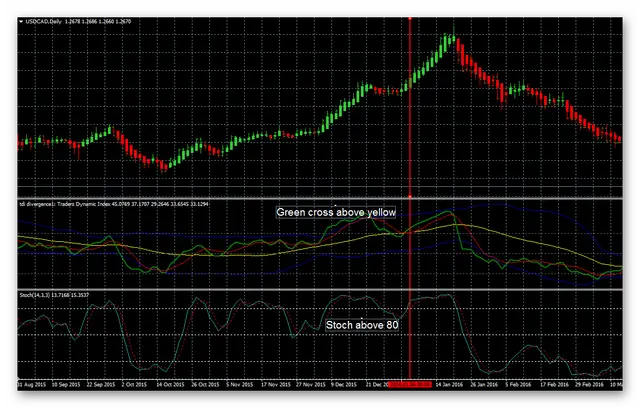This screenshot has height=408, width=640.
Task: Click the '27 Nov 2015' date label
Action: click(311, 384)
